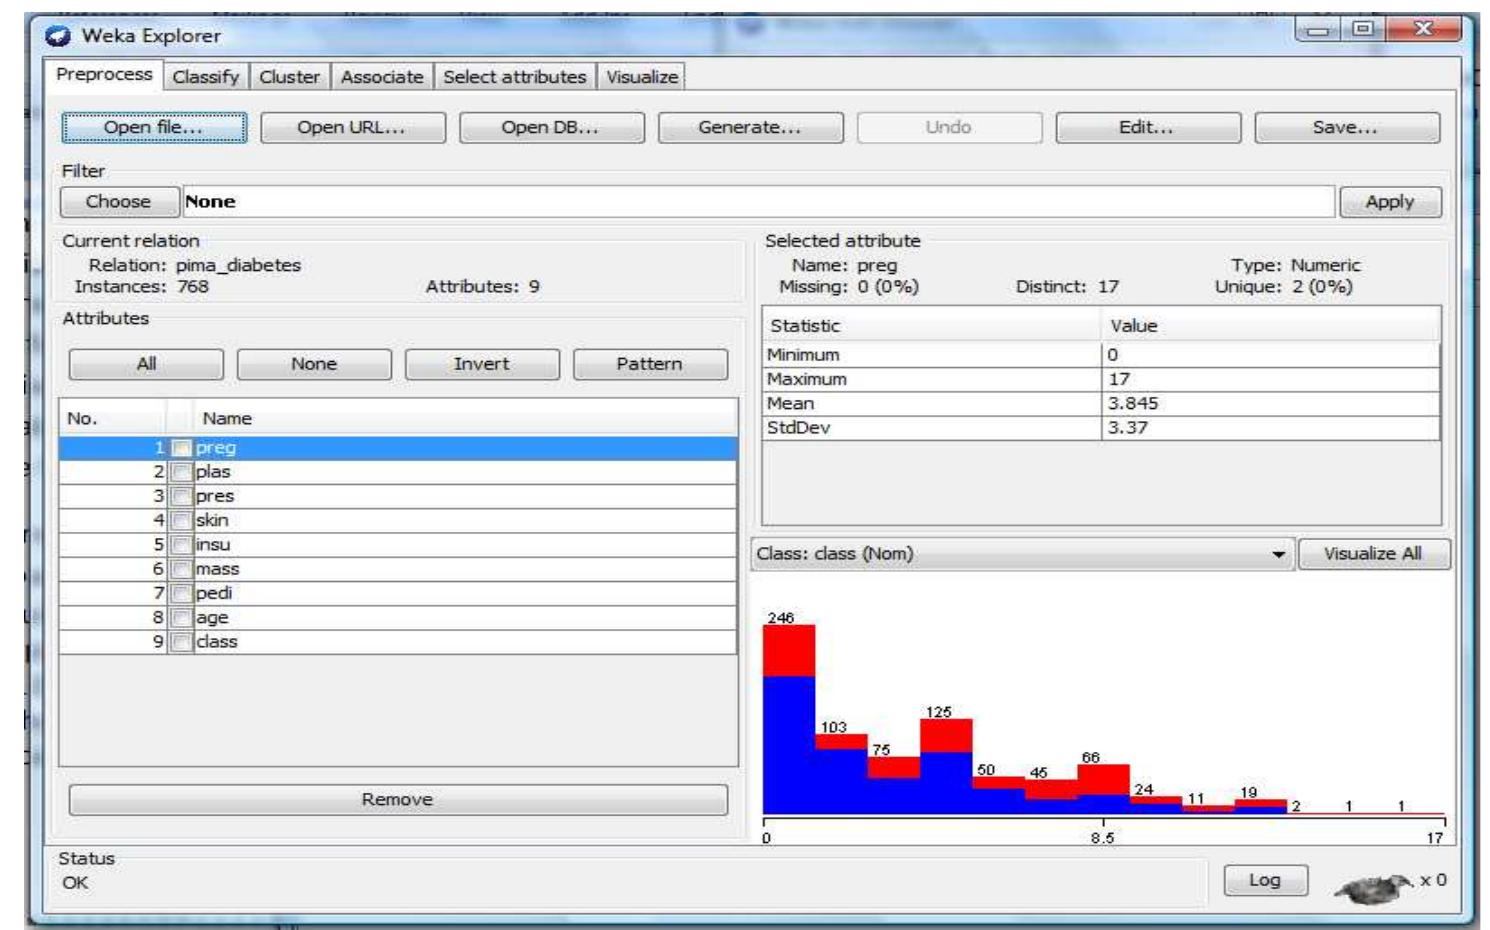This screenshot has width=1490, height=930.
Task: Switch to the Classify tab
Action: (205, 77)
